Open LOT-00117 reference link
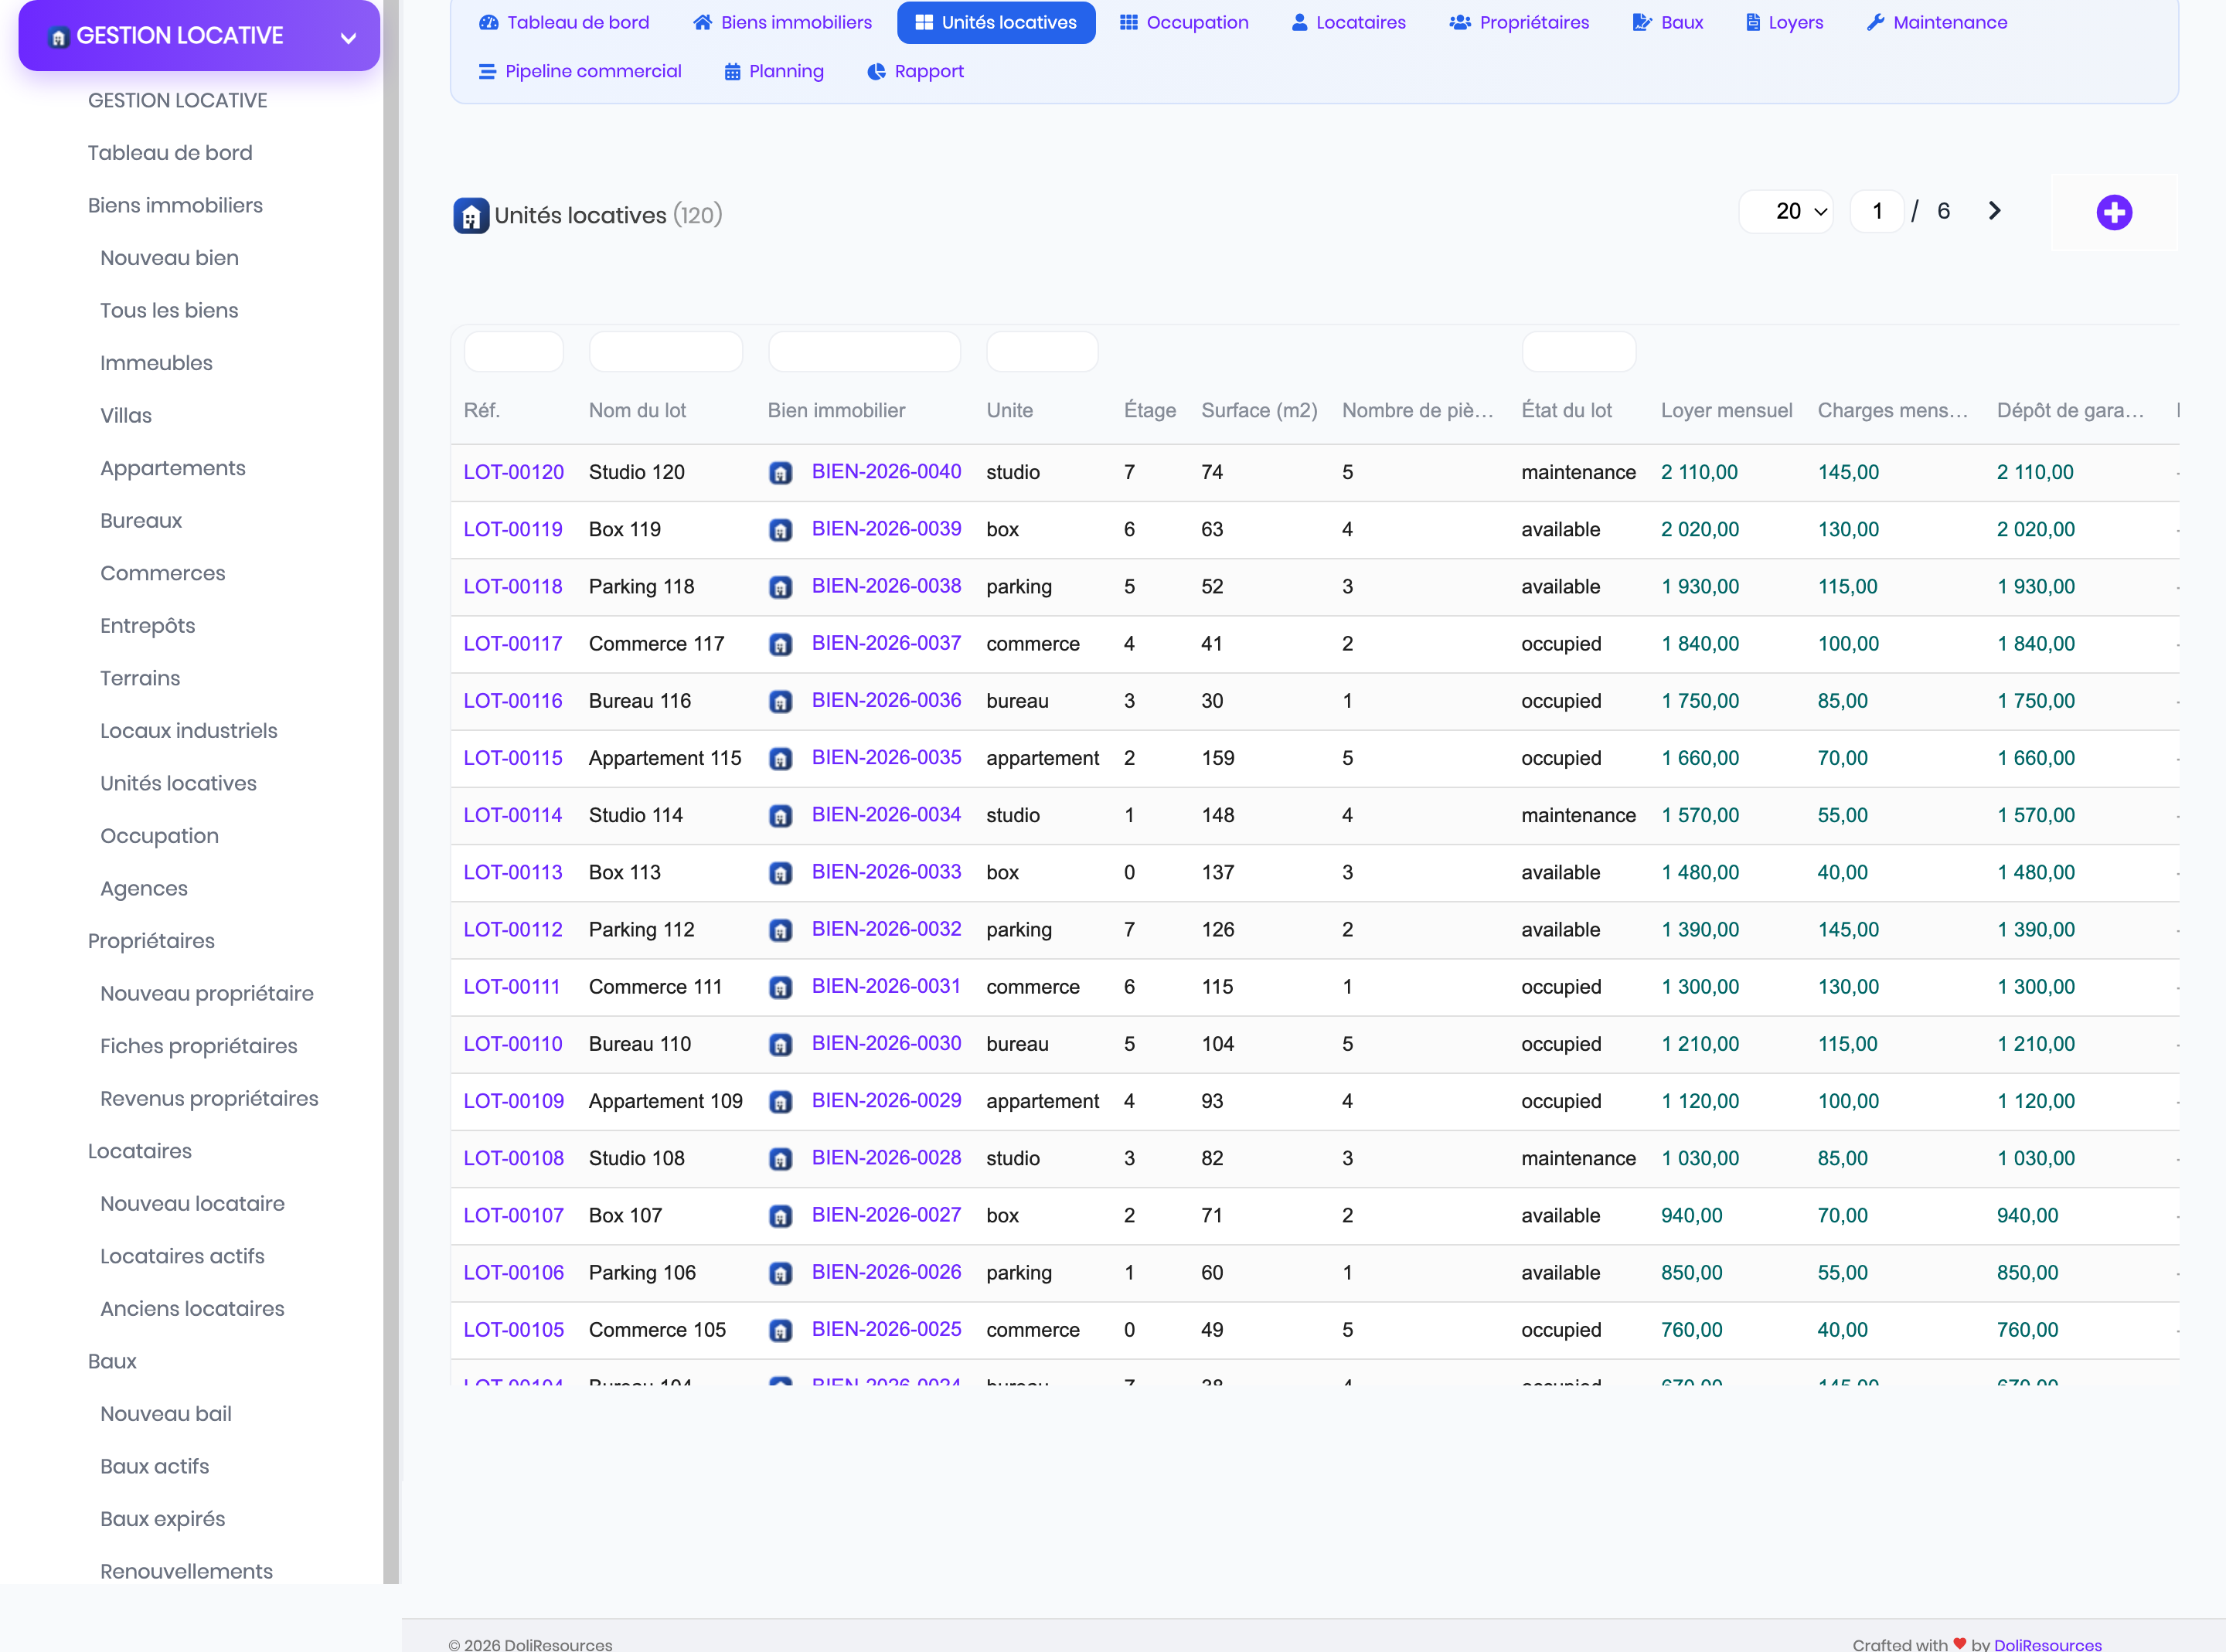 [x=513, y=644]
